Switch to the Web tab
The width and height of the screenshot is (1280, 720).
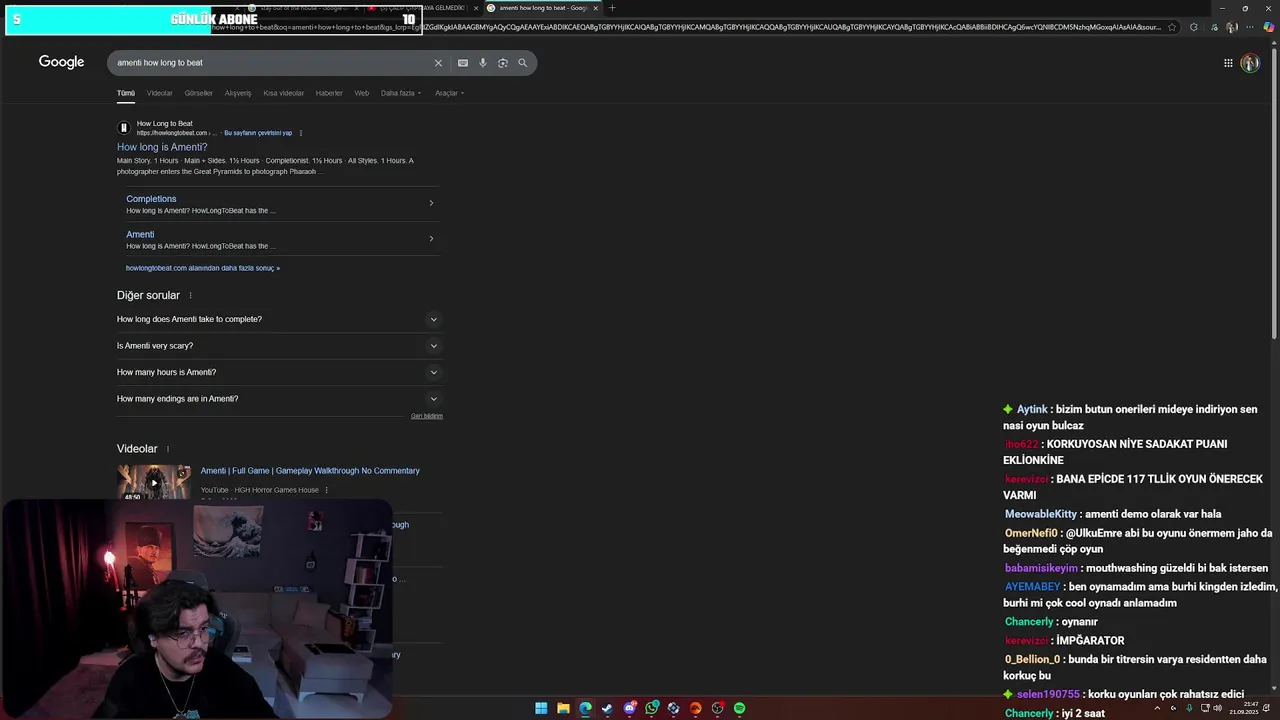(362, 93)
